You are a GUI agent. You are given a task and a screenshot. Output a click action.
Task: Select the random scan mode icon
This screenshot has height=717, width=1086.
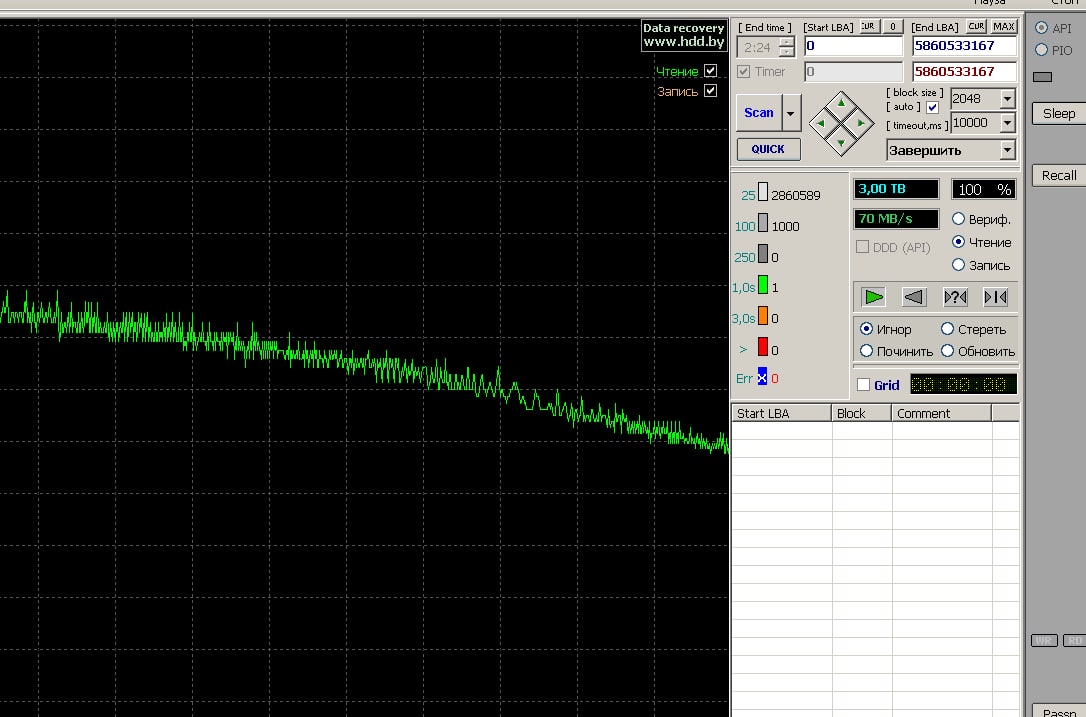(955, 297)
